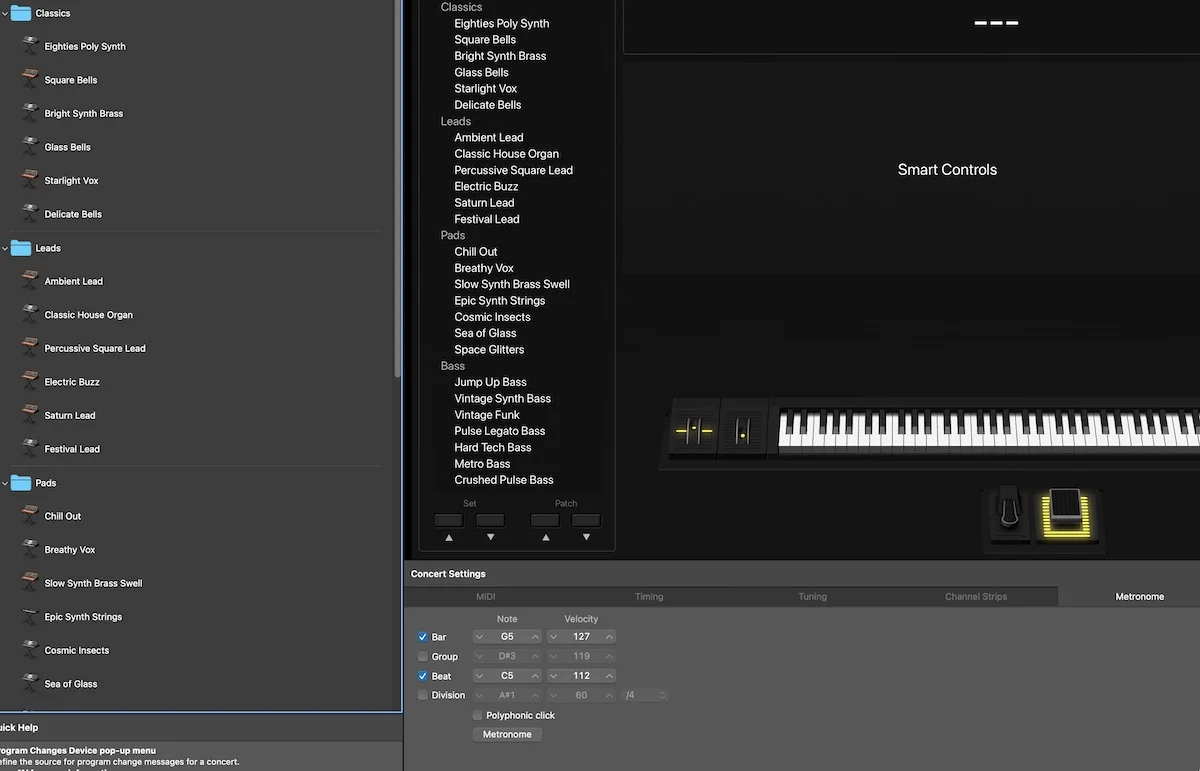The width and height of the screenshot is (1200, 771).
Task: Switch to the MIDI settings tab
Action: pos(486,597)
